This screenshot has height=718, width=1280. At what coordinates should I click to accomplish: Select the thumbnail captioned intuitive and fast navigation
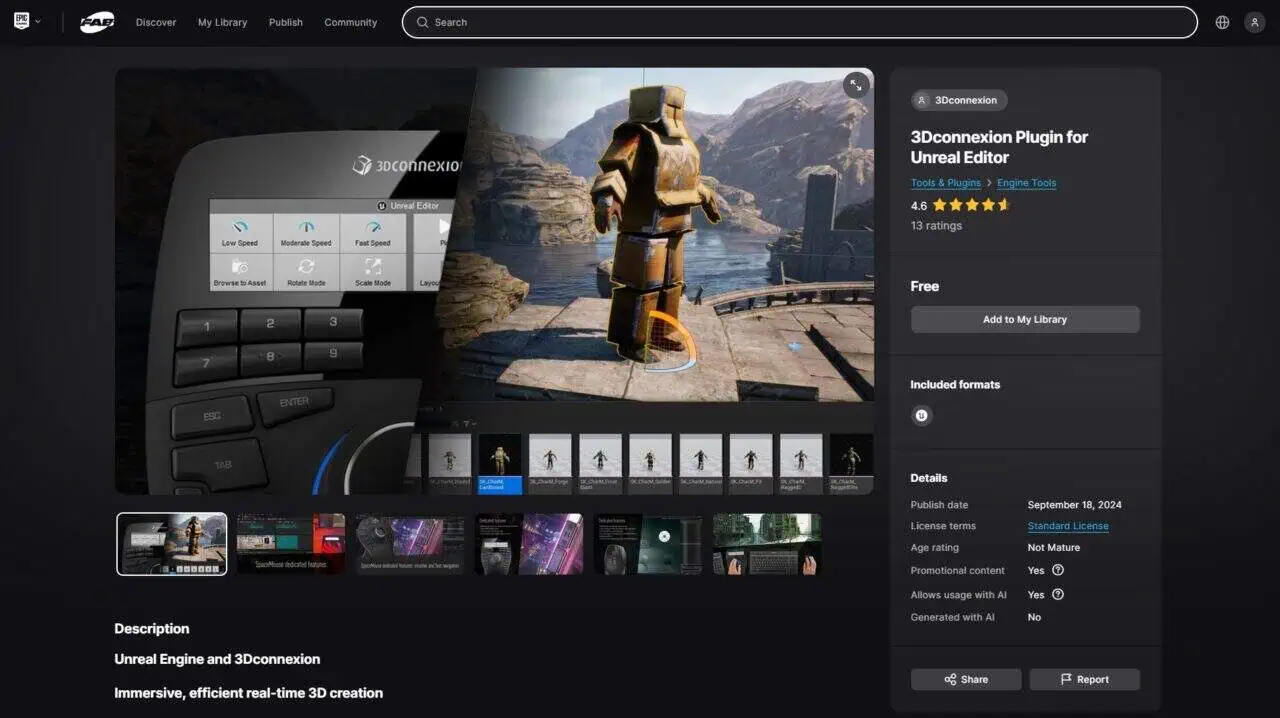click(410, 544)
